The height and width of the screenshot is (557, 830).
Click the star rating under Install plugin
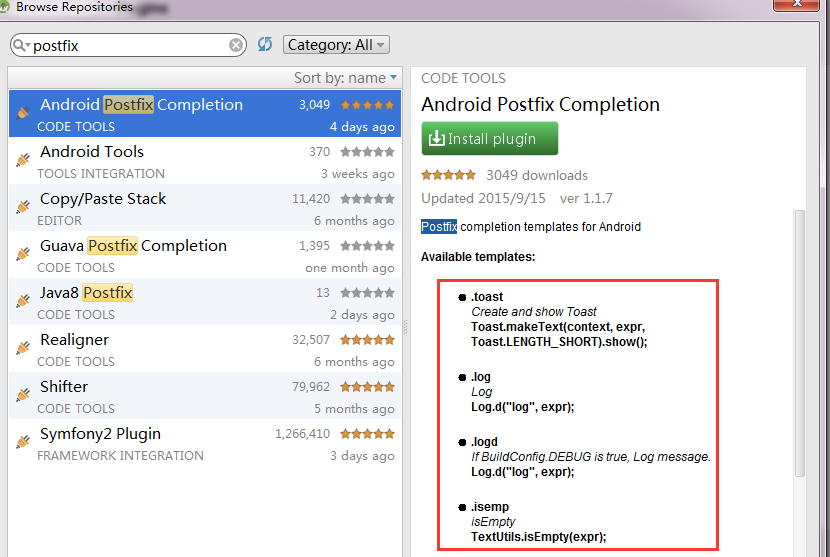coord(448,175)
